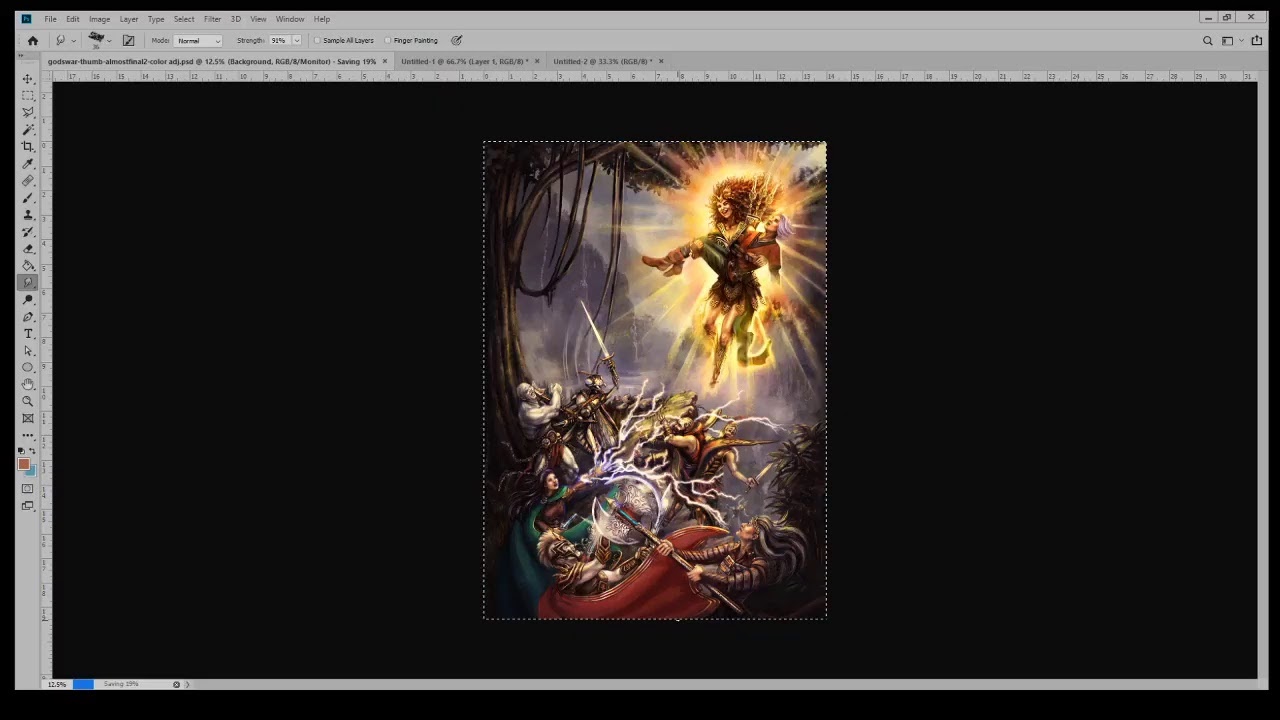Open the Mode dropdown set to Normal

(198, 41)
